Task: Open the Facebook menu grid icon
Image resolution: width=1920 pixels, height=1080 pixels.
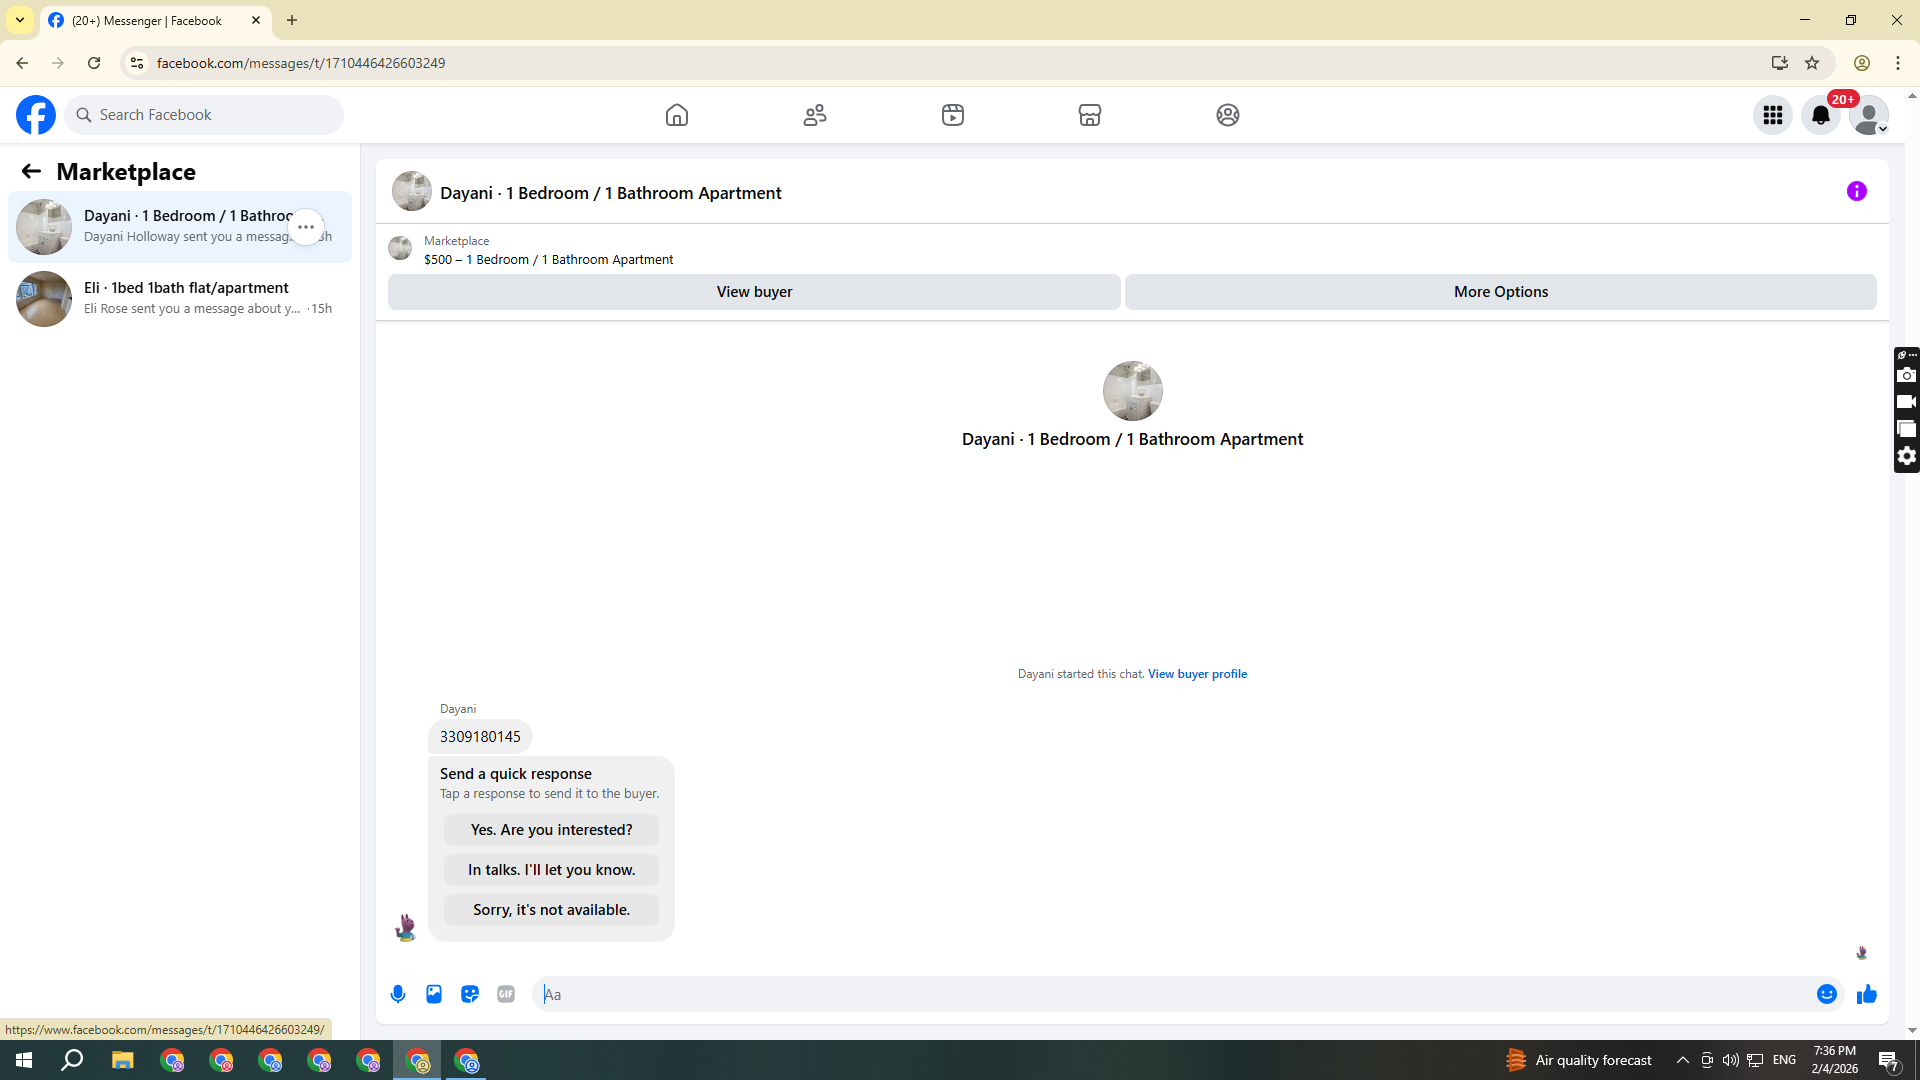Action: 1773,115
